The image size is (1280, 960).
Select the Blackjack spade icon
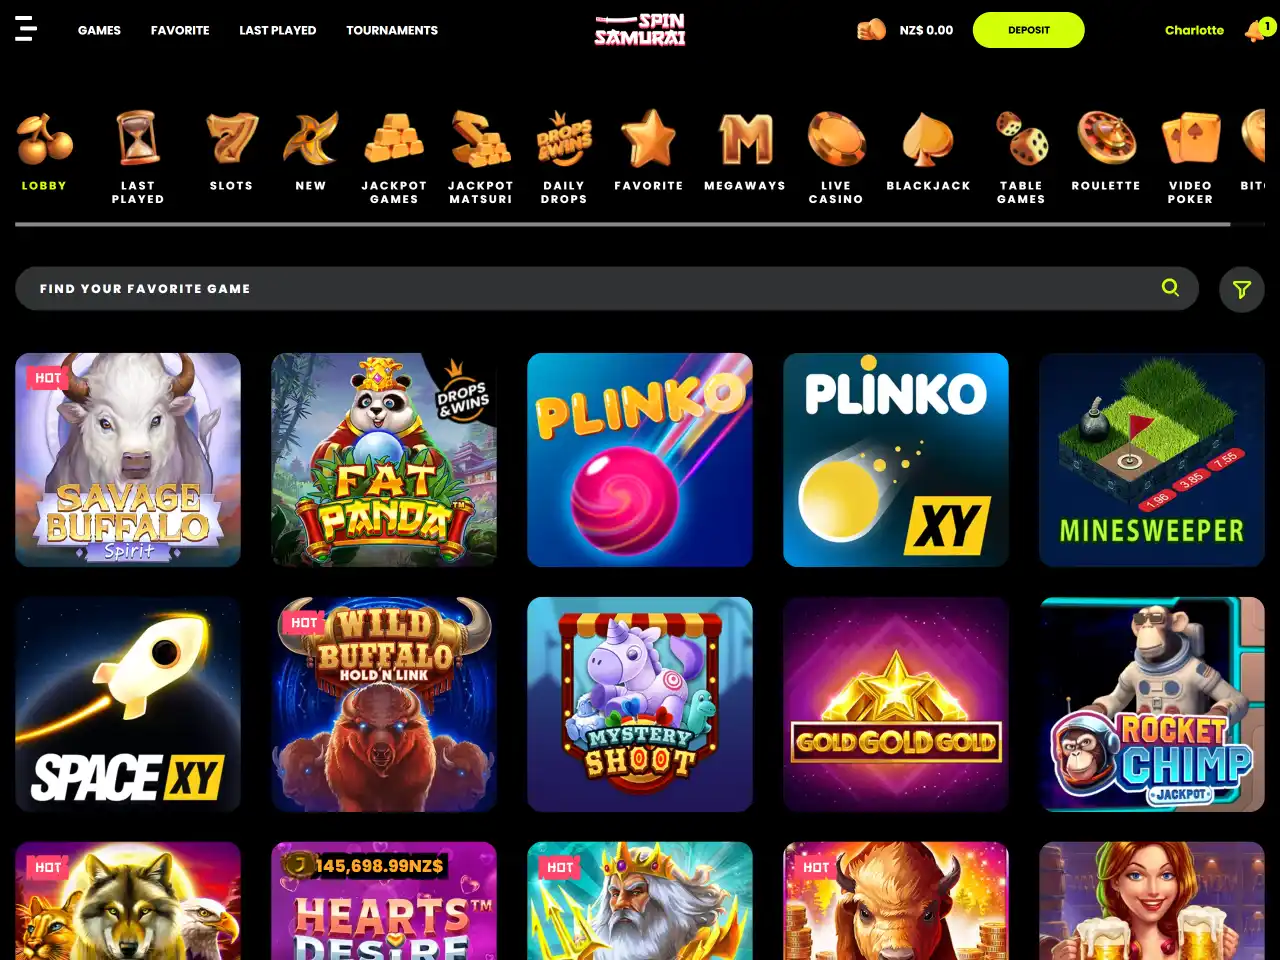pos(928,138)
